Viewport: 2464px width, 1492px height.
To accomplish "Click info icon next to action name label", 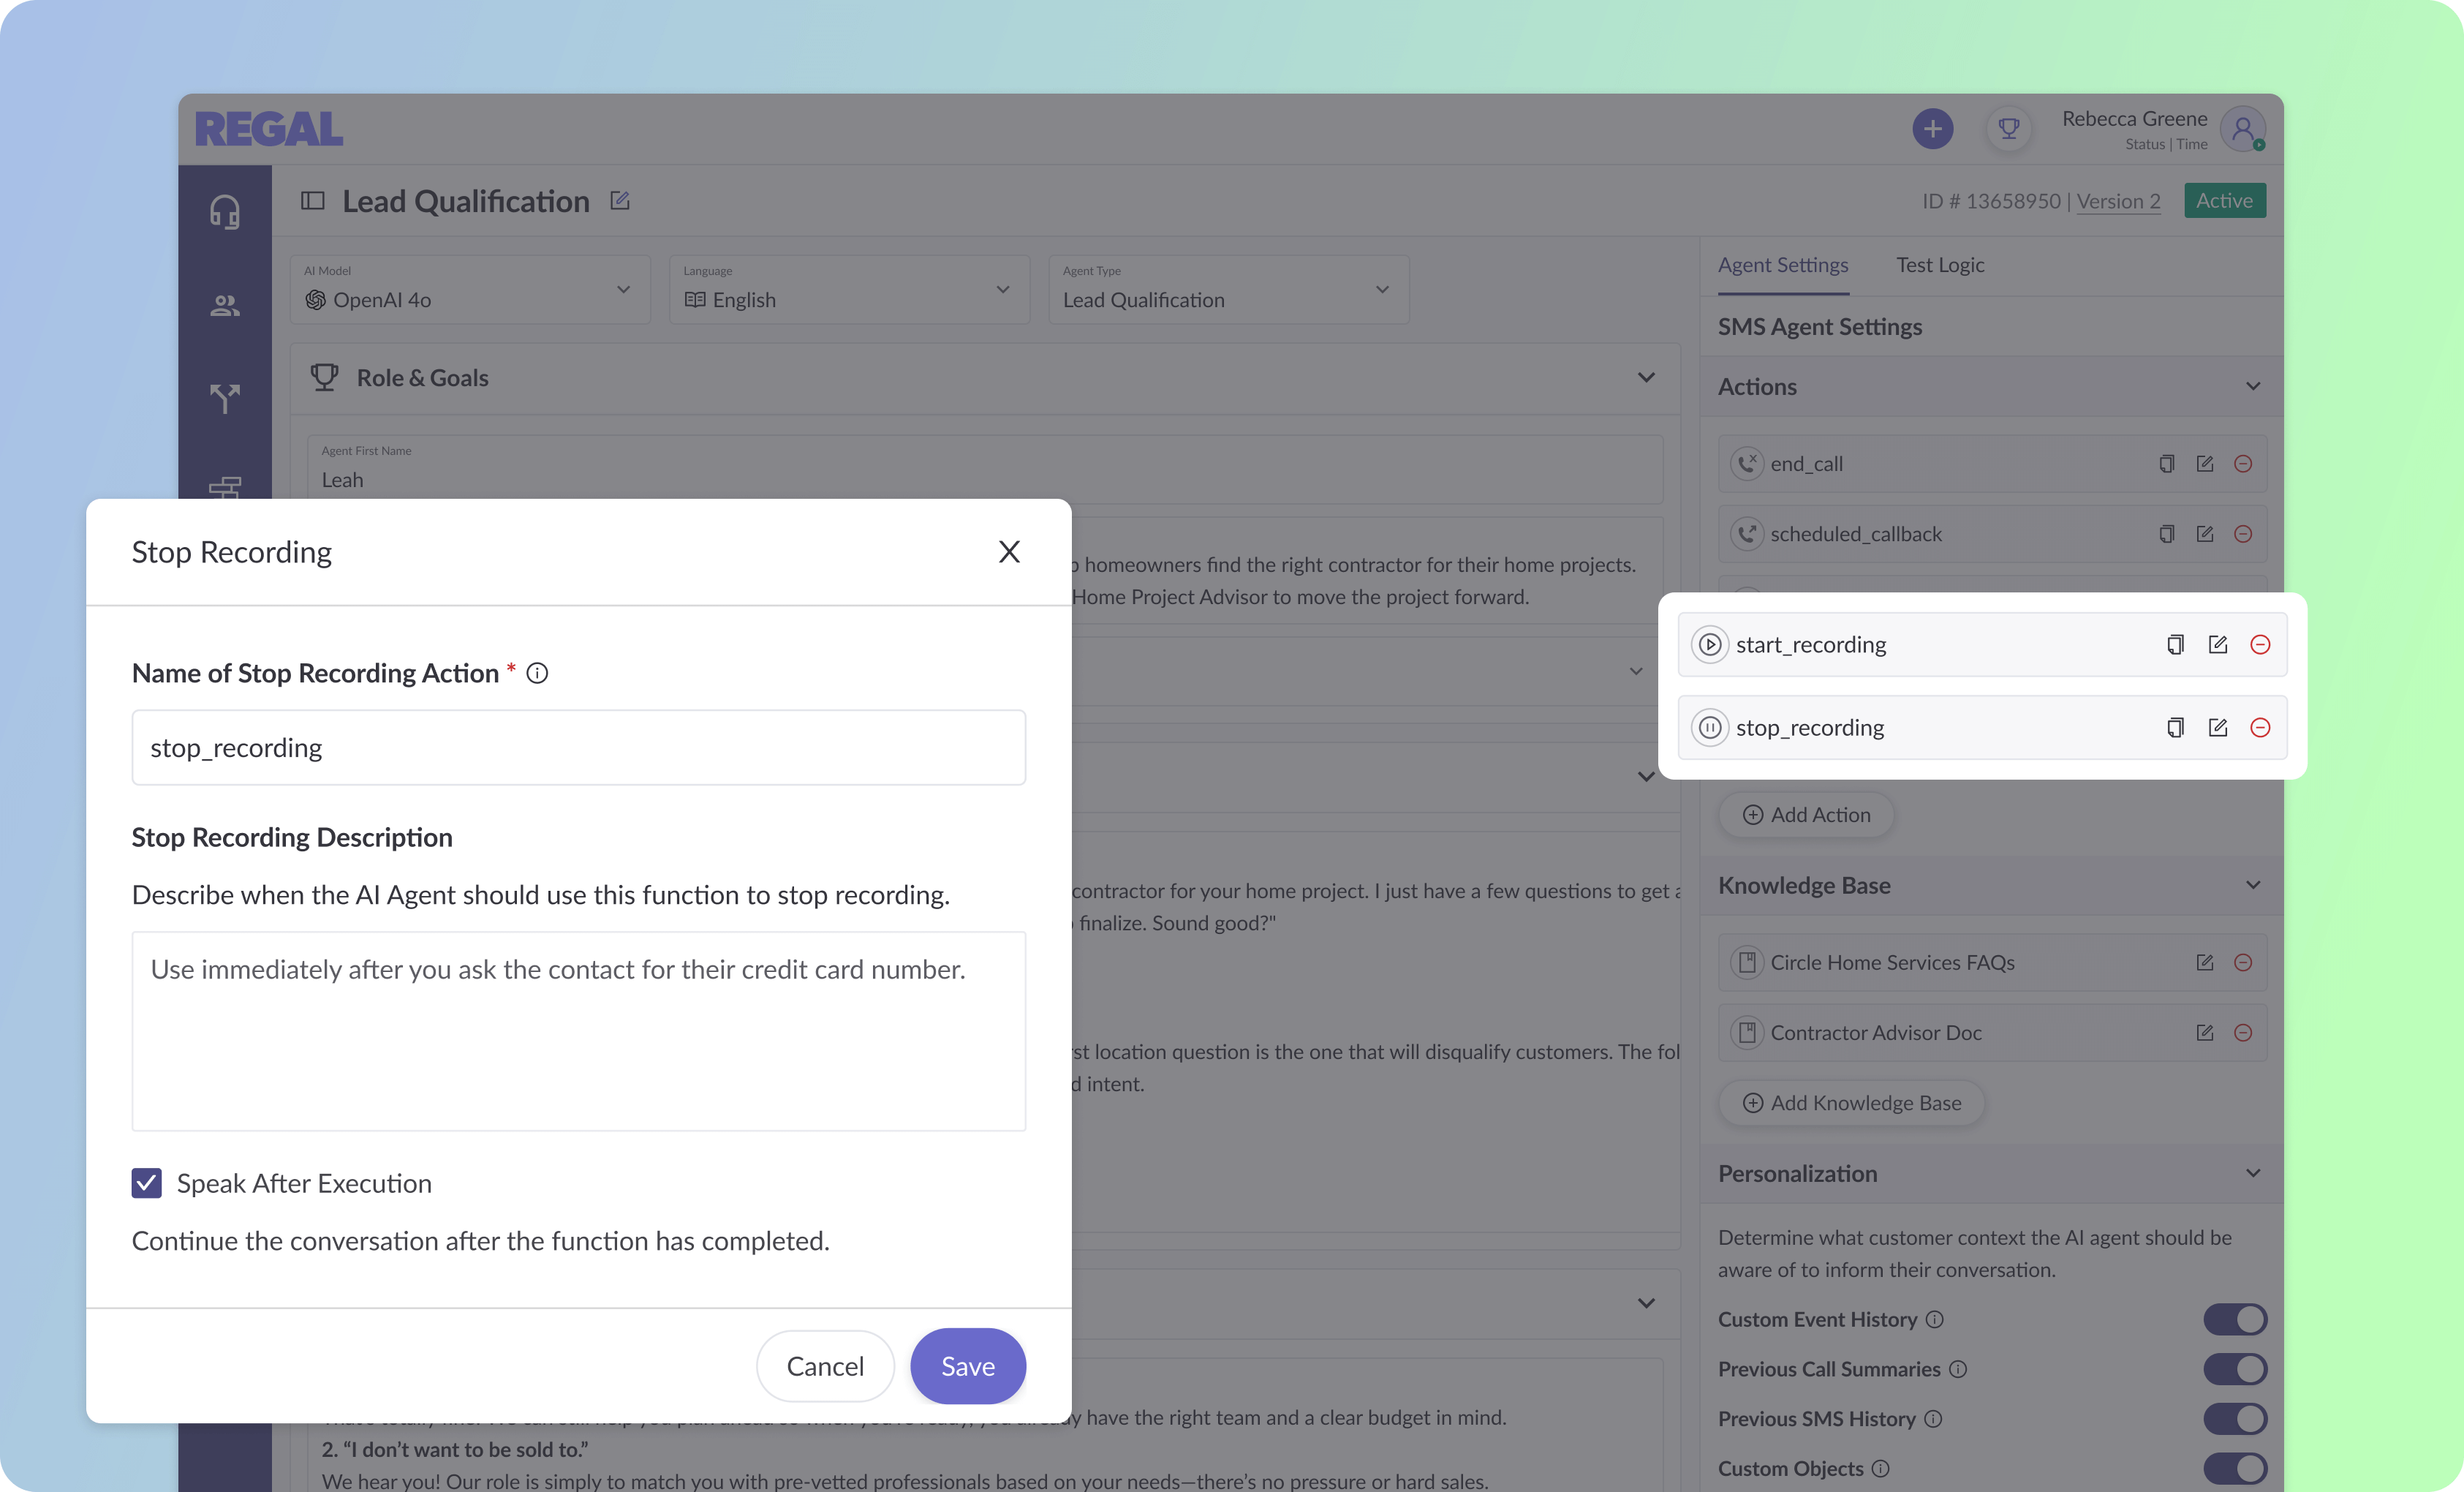I will coord(537,674).
